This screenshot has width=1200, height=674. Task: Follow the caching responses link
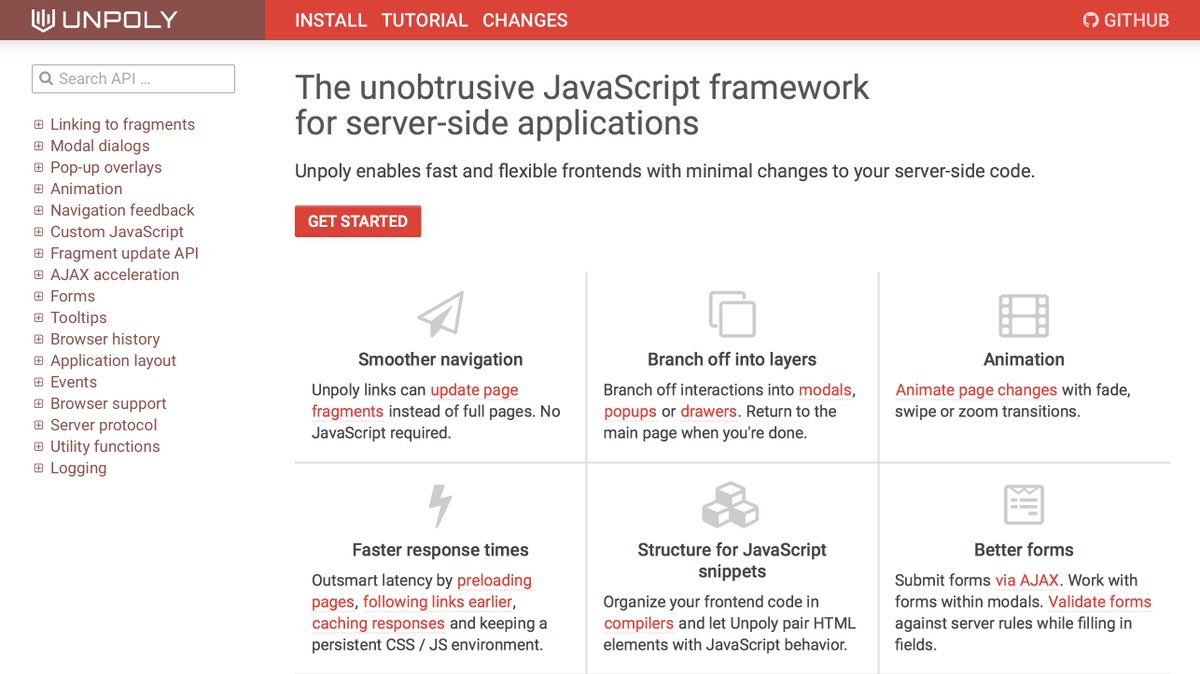click(378, 624)
